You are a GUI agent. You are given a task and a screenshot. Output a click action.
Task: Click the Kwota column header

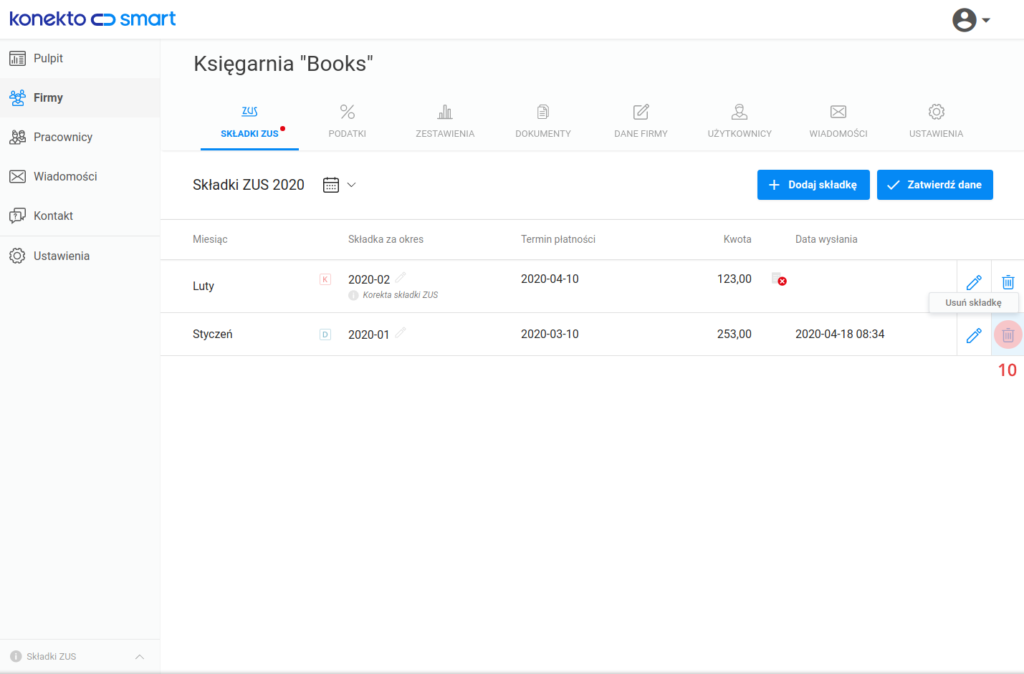click(737, 239)
